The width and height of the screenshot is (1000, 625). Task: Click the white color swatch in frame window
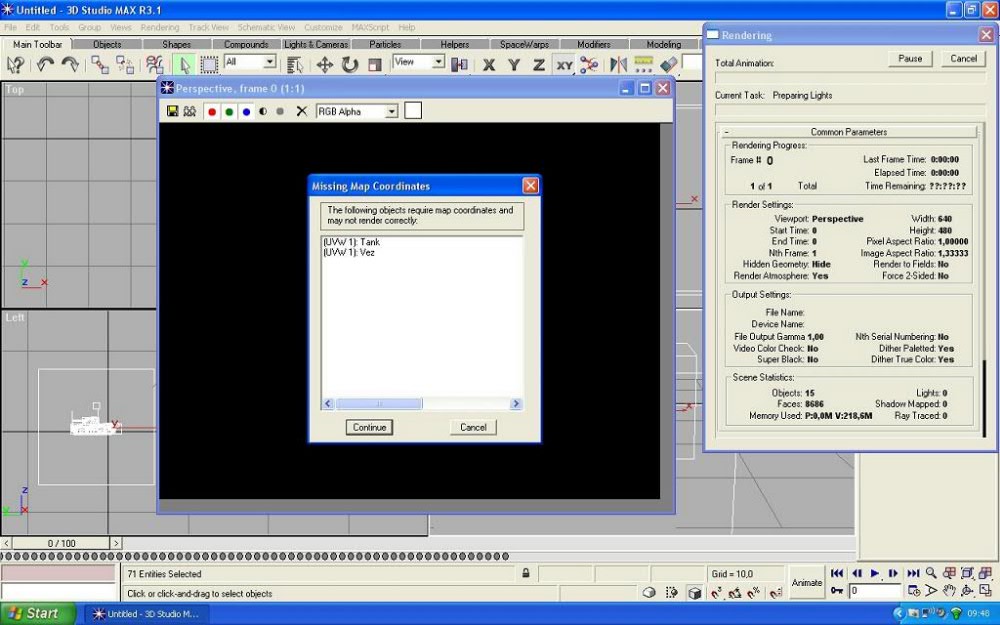[413, 111]
